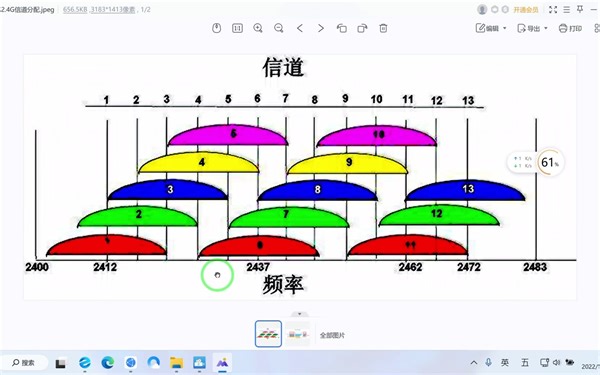The image size is (600, 375).
Task: Select the first thumbnail of channel diagram
Action: coord(268,334)
